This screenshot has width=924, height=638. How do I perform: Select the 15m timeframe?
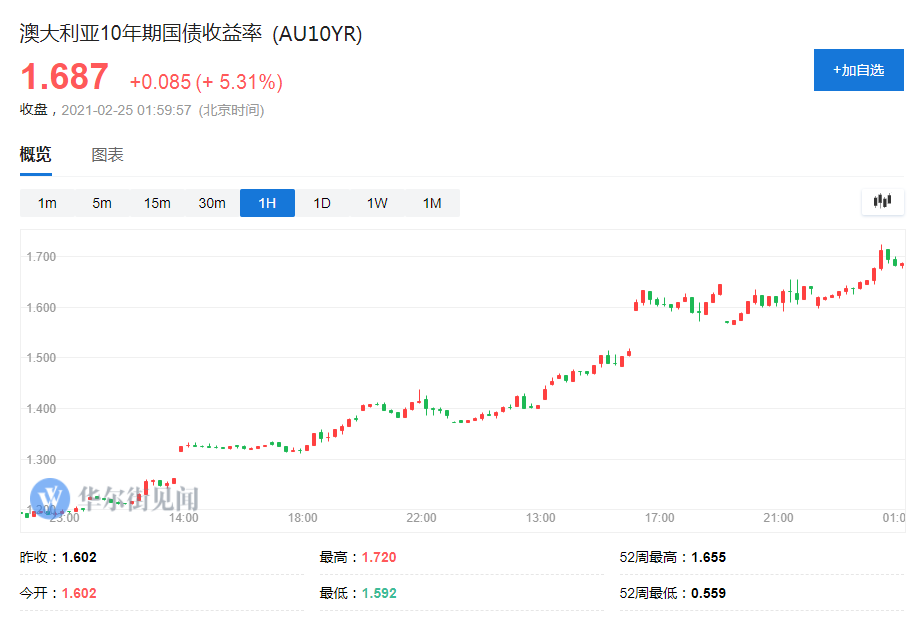coord(157,203)
